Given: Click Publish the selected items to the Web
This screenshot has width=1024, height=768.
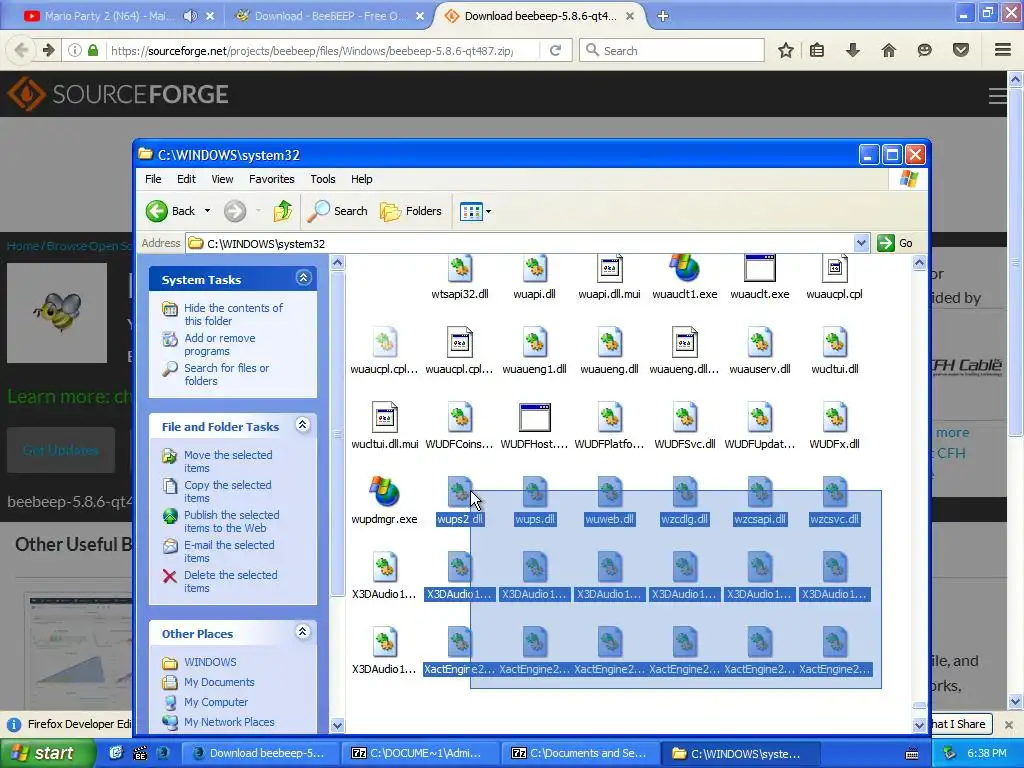Looking at the screenshot, I should 231,521.
